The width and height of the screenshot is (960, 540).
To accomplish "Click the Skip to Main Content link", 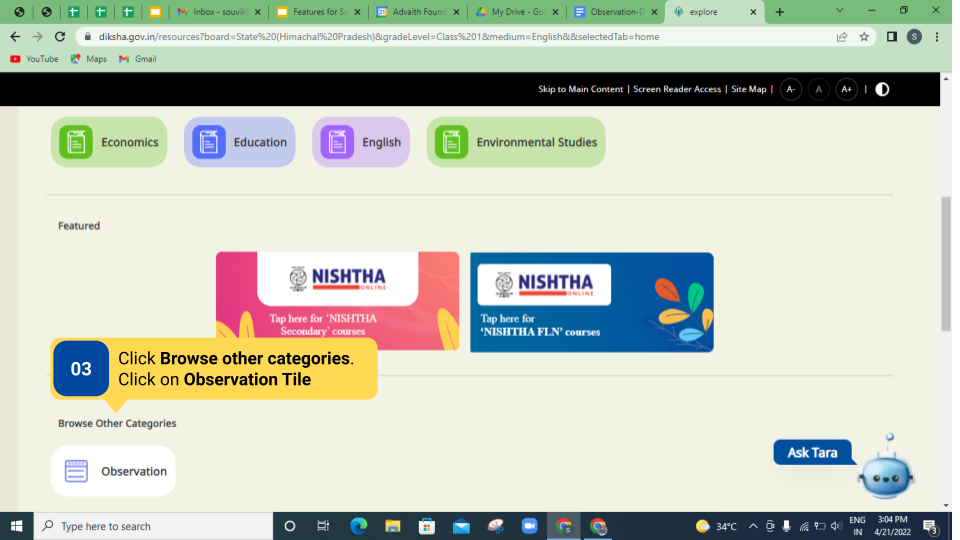I will point(580,89).
